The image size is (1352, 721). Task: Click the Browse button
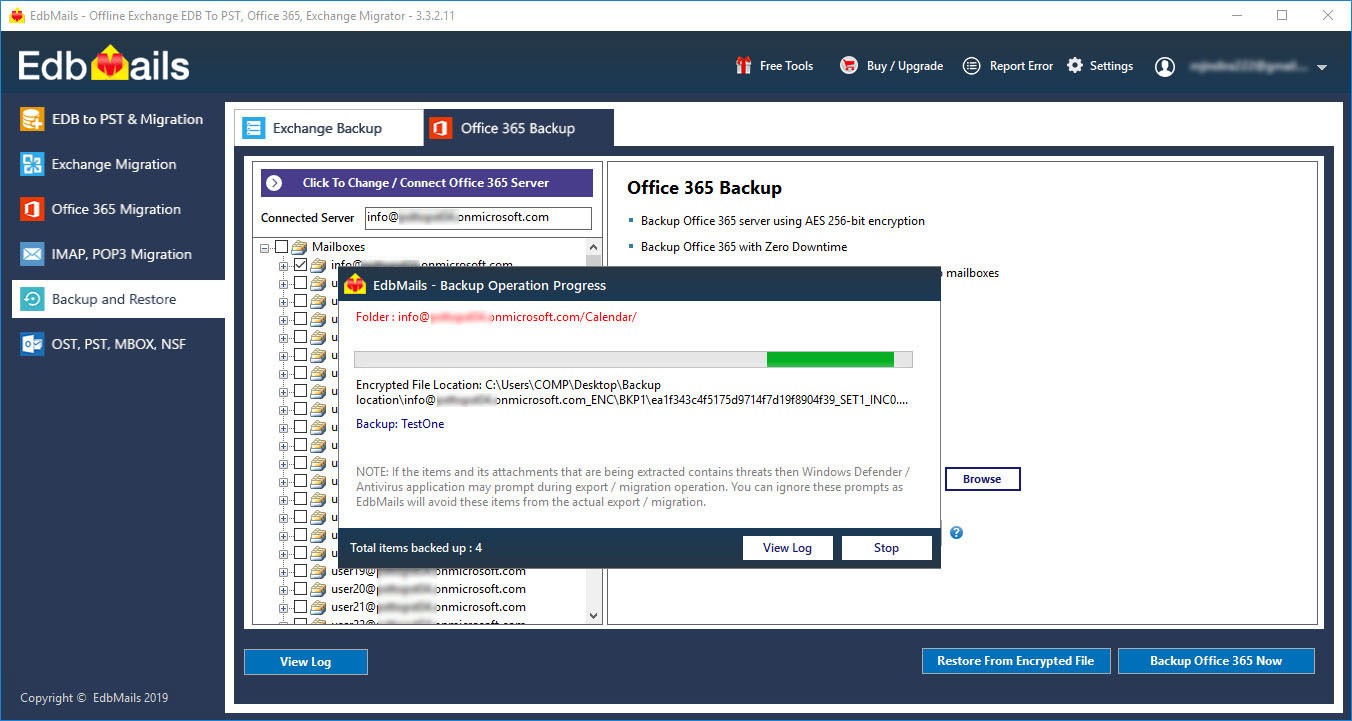tap(982, 479)
